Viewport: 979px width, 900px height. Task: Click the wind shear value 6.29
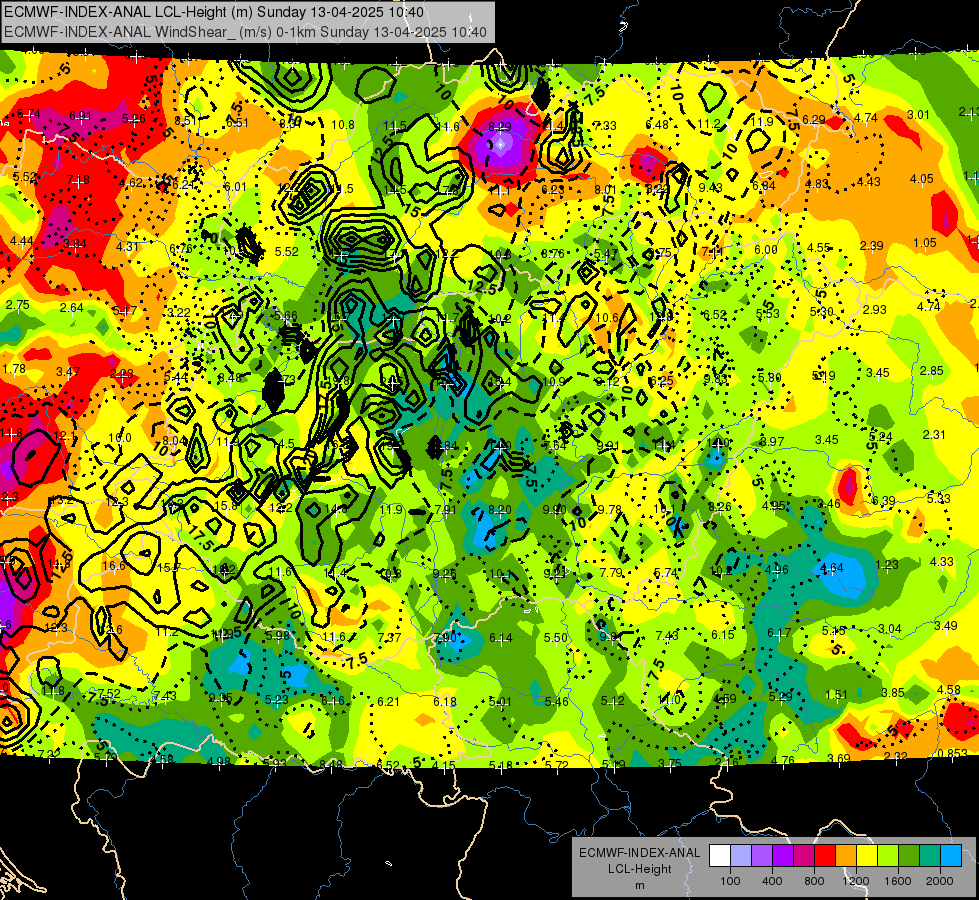tap(814, 120)
